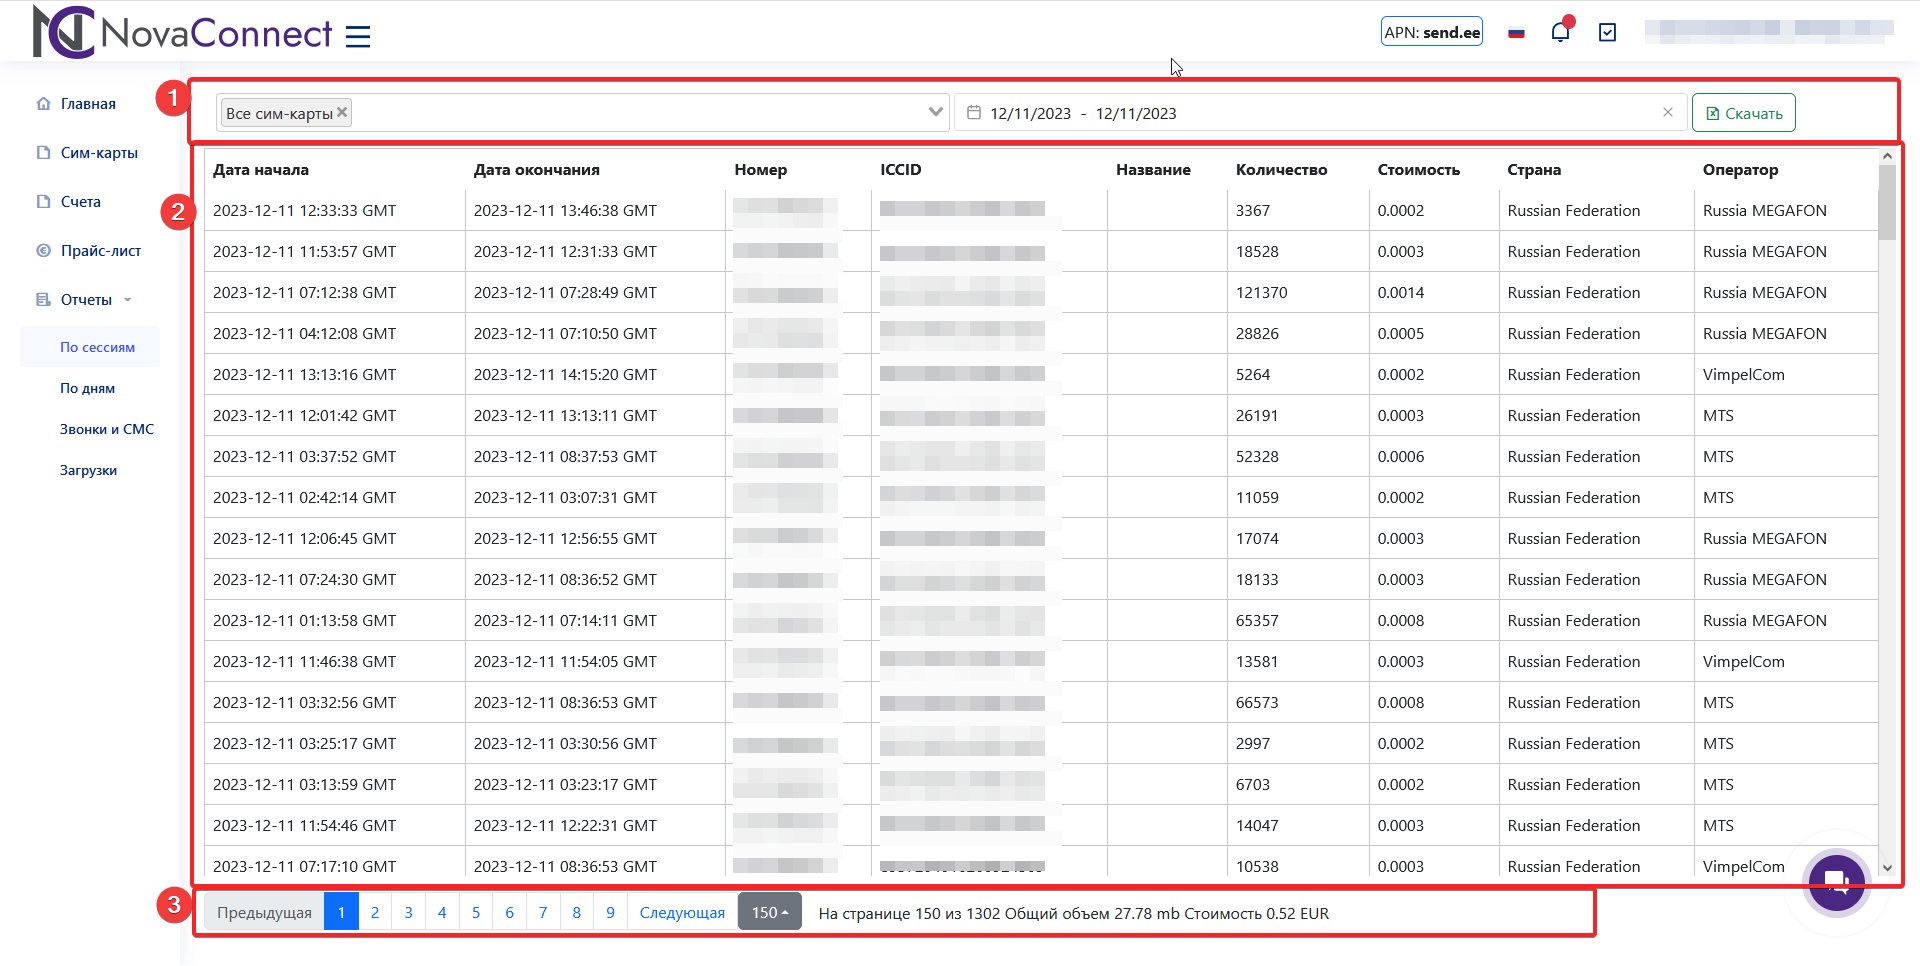Image resolution: width=1920 pixels, height=966 pixels.
Task: Go to the Прайс-лист page
Action: coord(100,251)
